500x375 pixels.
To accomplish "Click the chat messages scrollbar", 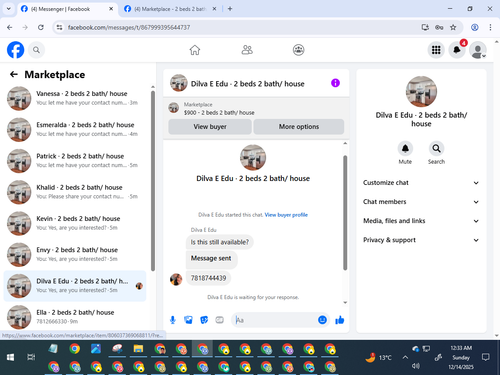I will point(345,212).
